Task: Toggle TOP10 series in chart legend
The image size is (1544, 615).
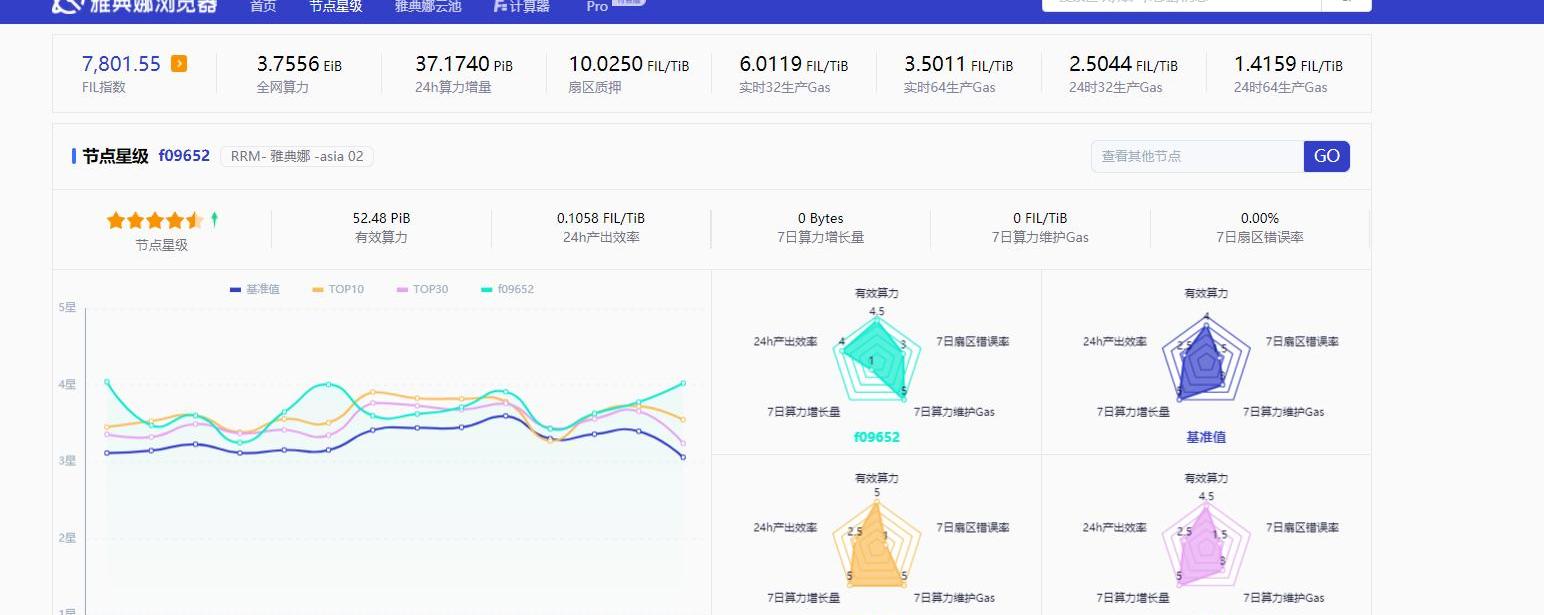Action: (338, 289)
